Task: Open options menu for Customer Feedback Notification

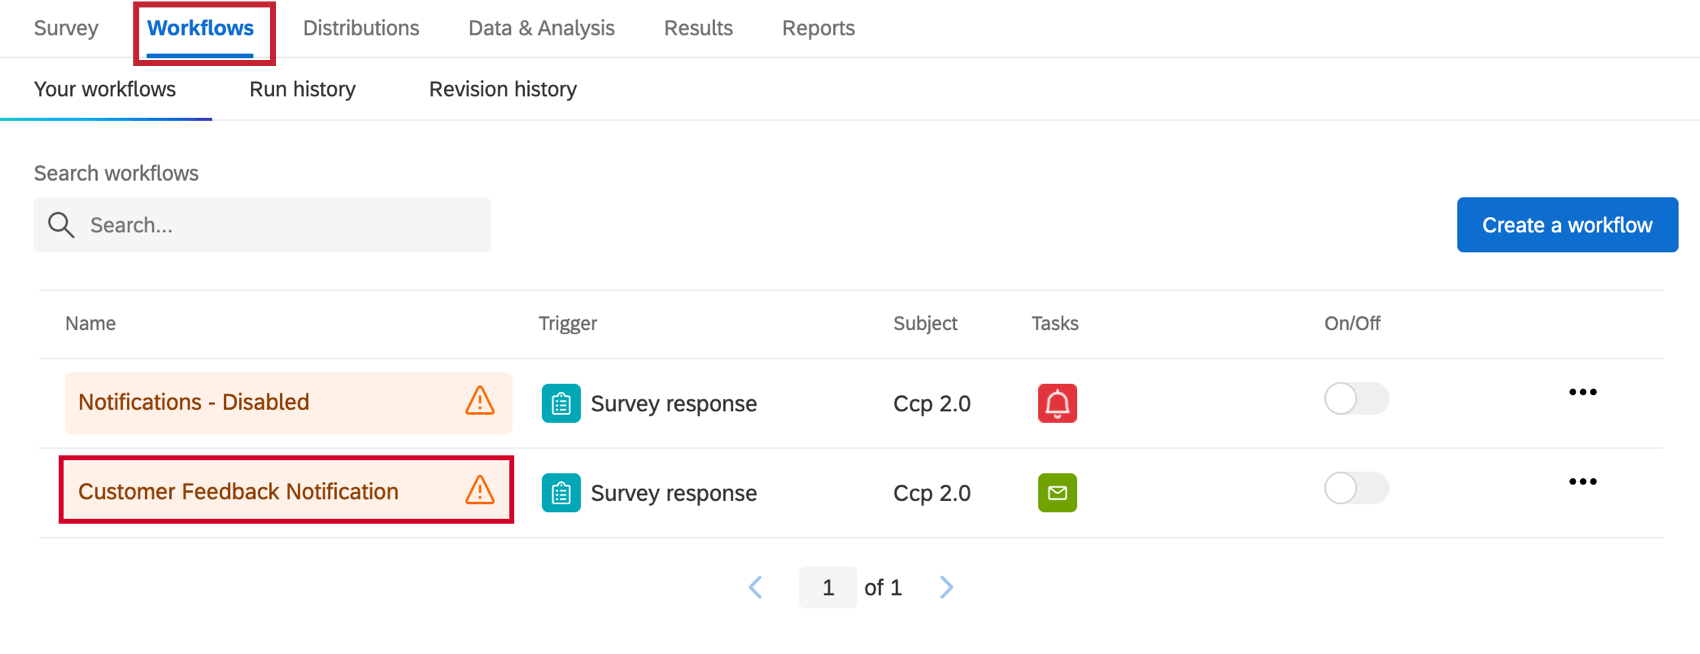Action: coord(1582,482)
